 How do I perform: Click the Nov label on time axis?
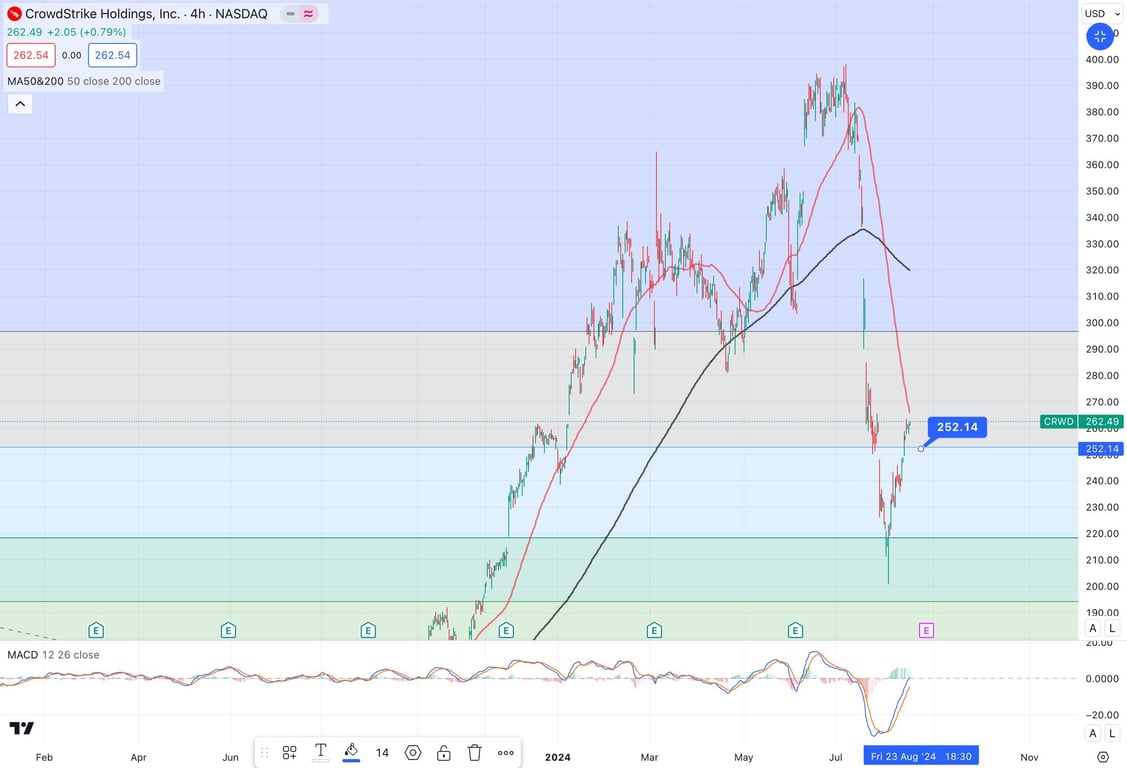(1029, 757)
